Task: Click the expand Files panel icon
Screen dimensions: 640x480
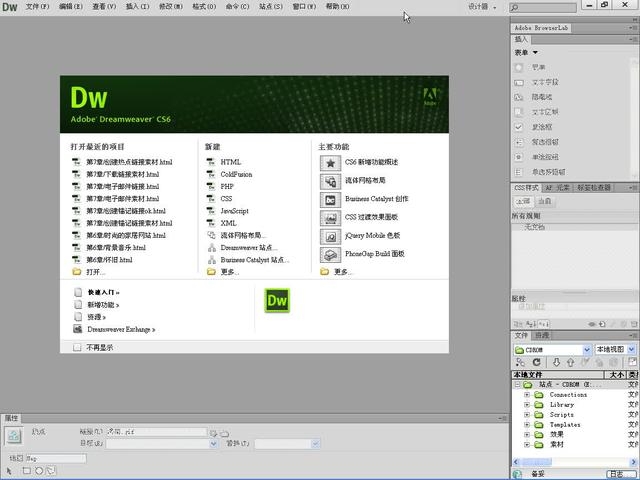Action: point(632,362)
